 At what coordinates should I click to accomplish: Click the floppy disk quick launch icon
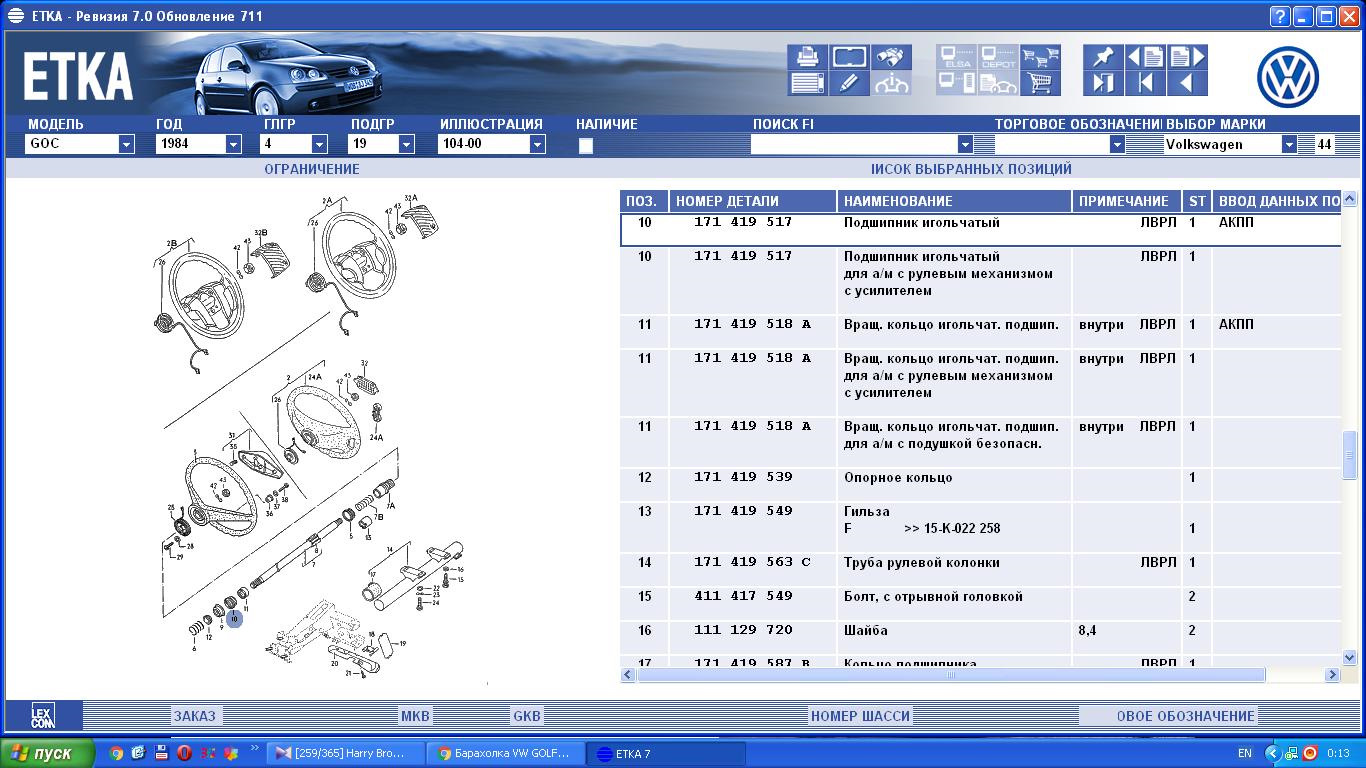pyautogui.click(x=161, y=753)
